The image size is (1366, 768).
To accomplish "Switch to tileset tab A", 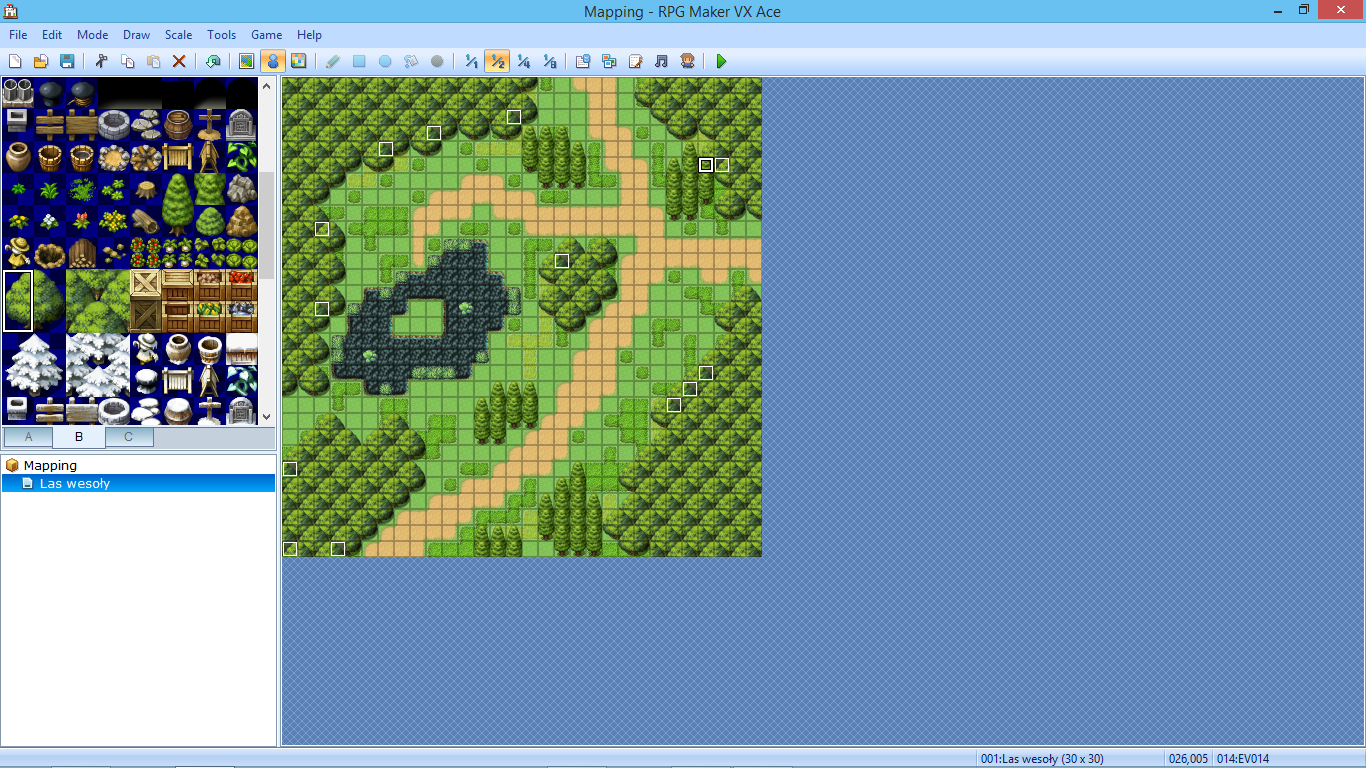I will 28,437.
